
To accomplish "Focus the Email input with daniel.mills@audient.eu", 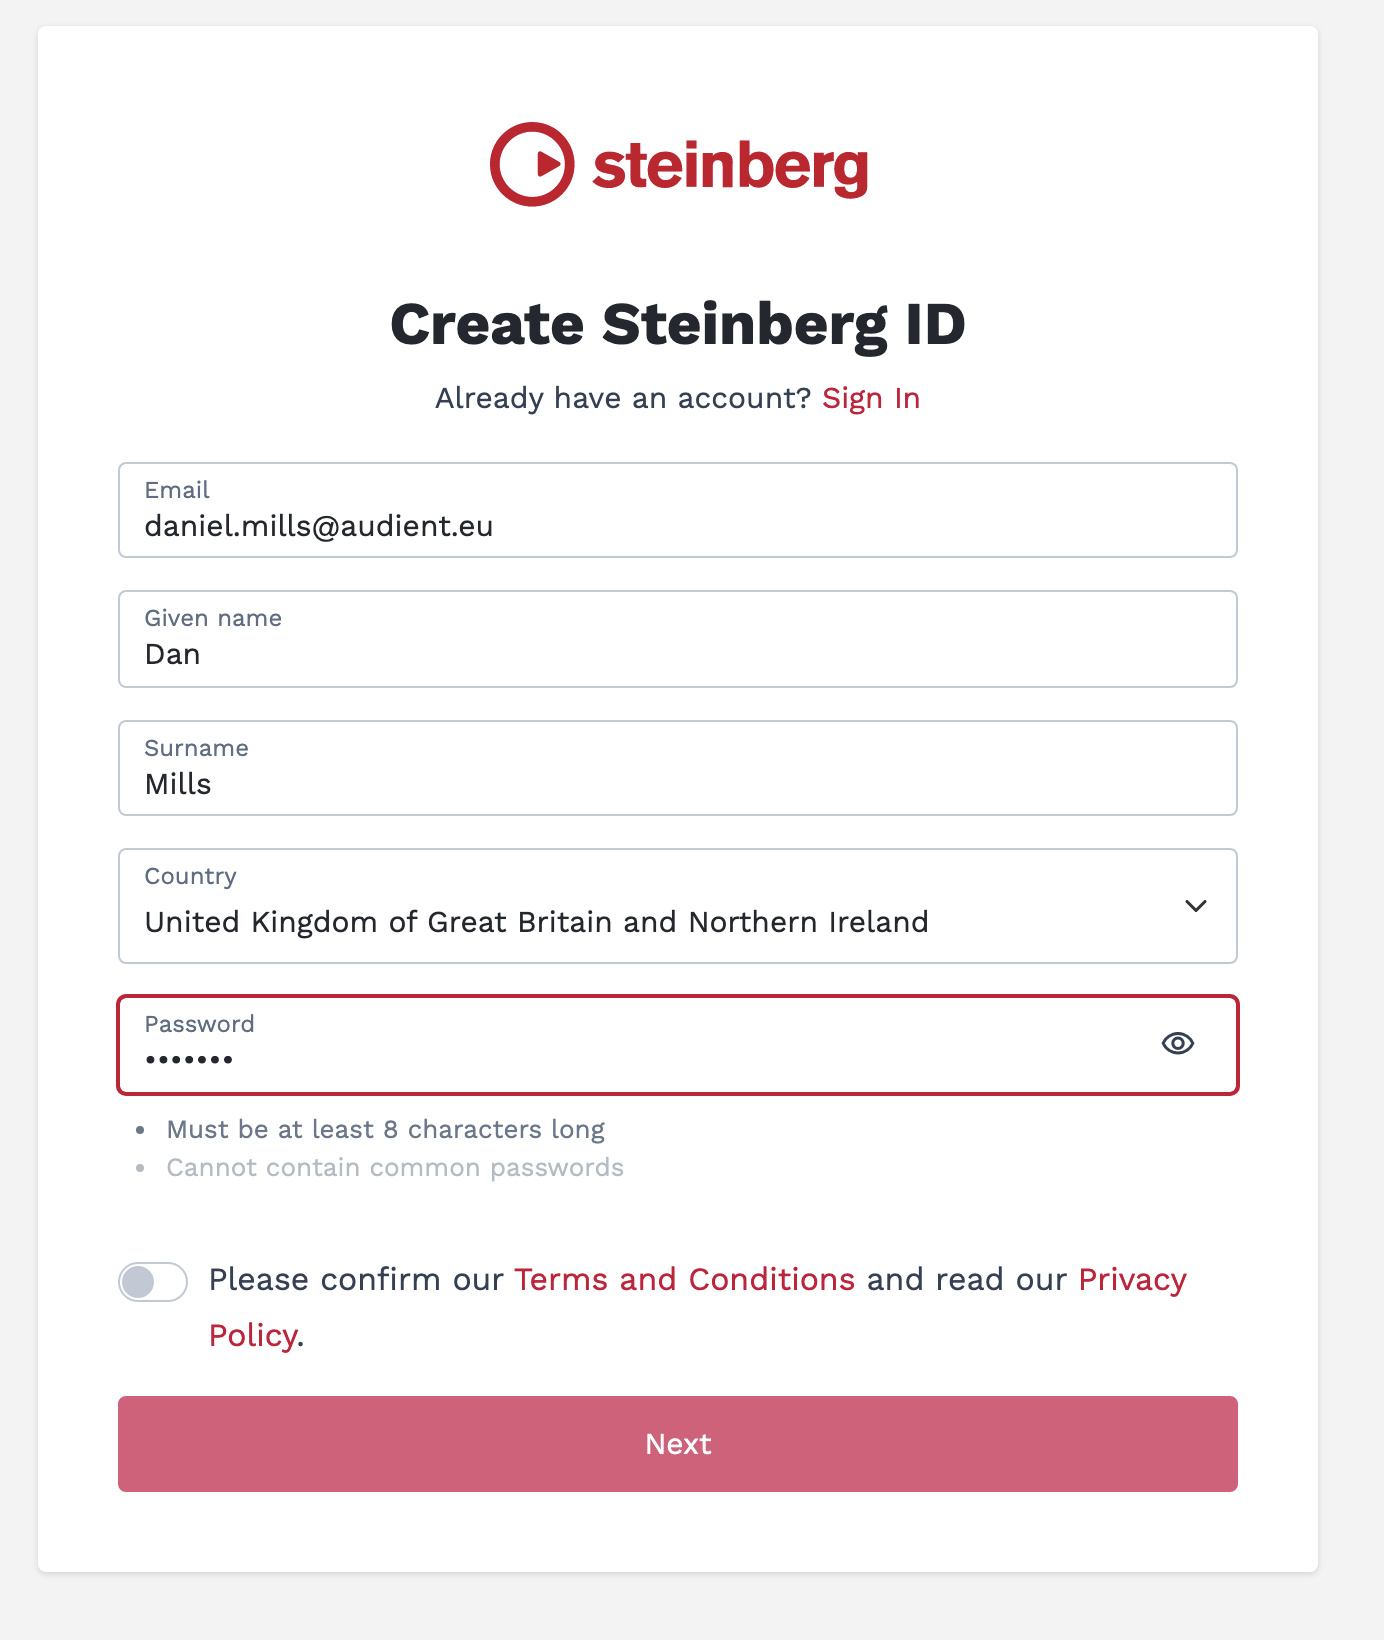I will click(678, 510).
